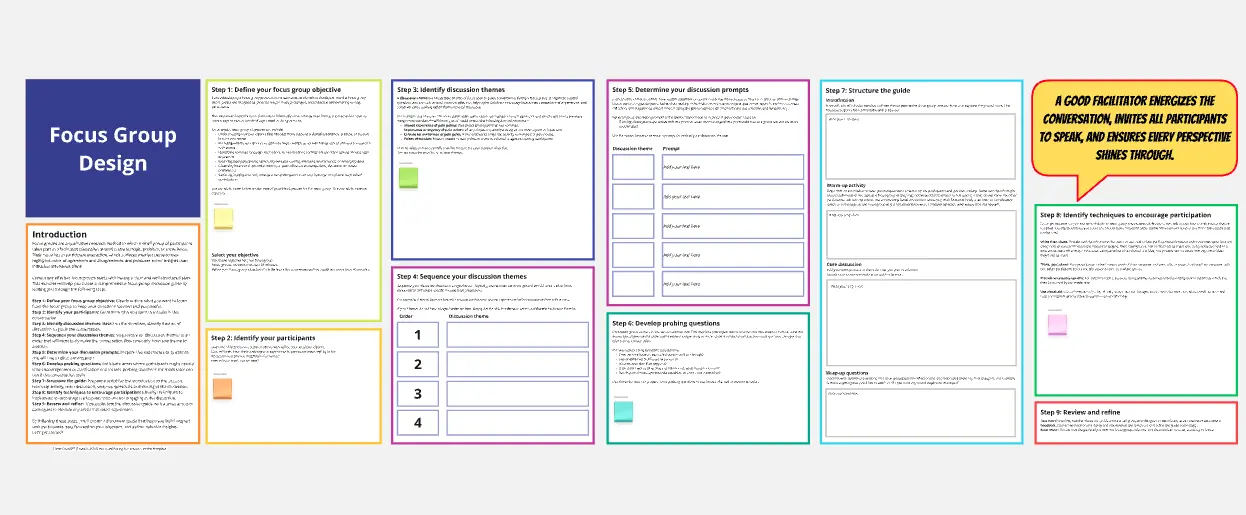Click the green sticky note in Step 3
This screenshot has height=515, width=1246.
409,177
